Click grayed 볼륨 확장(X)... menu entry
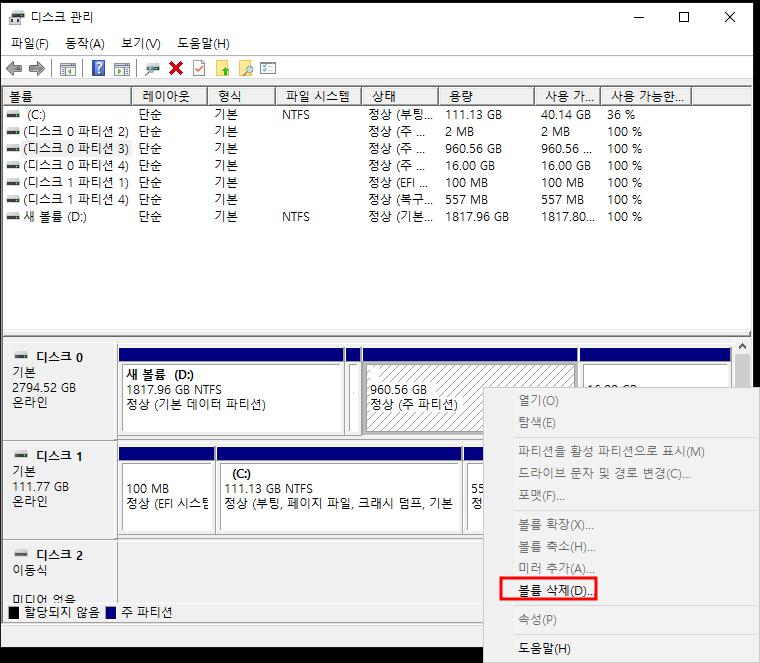Image resolution: width=760 pixels, height=663 pixels. [x=556, y=524]
